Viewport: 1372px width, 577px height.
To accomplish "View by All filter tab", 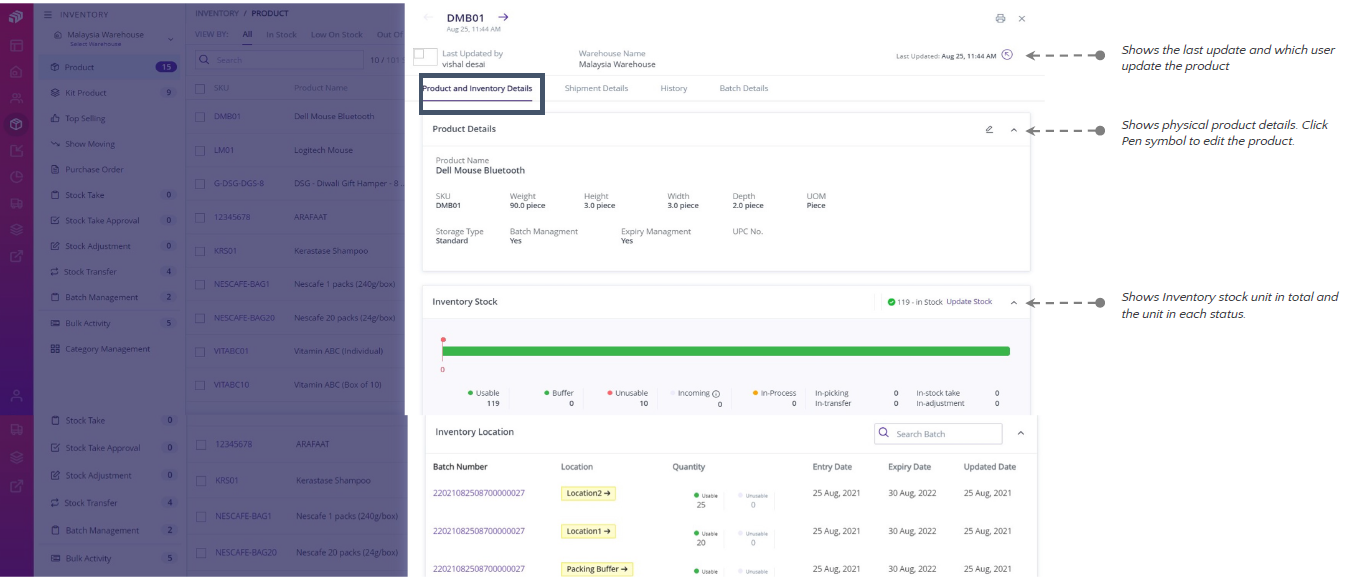I will pyautogui.click(x=247, y=34).
